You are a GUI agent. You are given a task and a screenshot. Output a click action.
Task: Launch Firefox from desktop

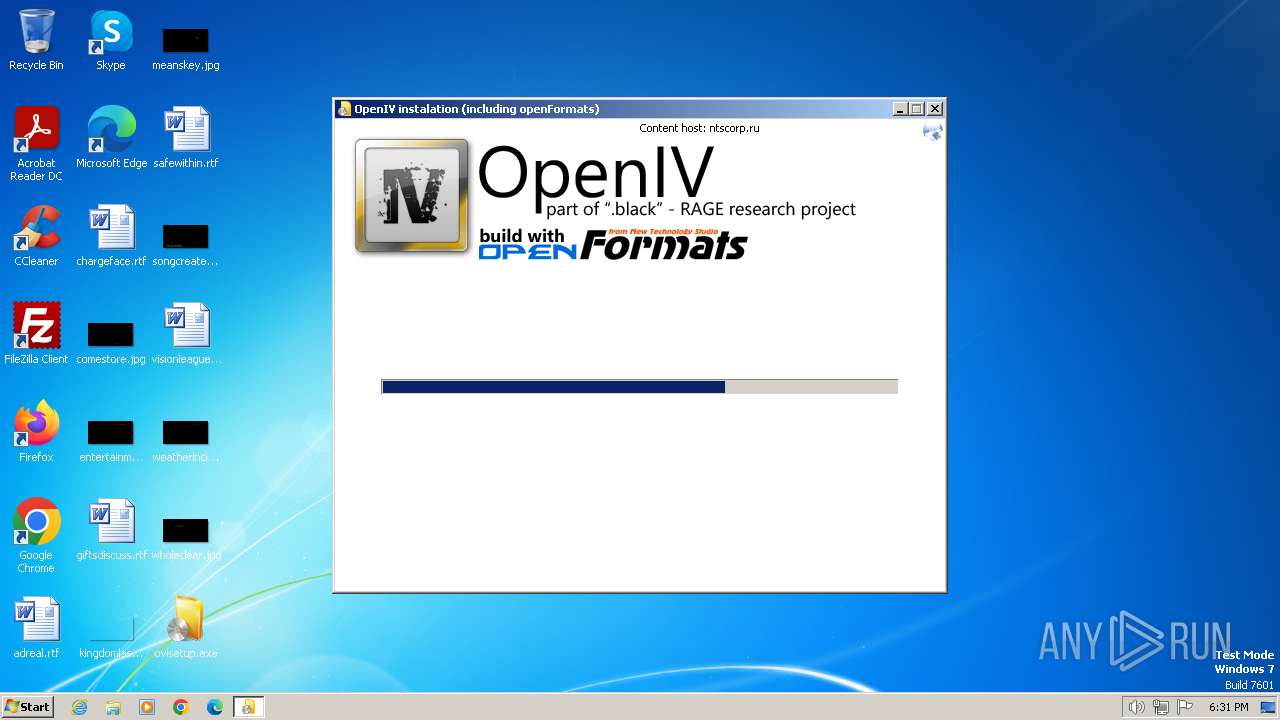(x=36, y=431)
